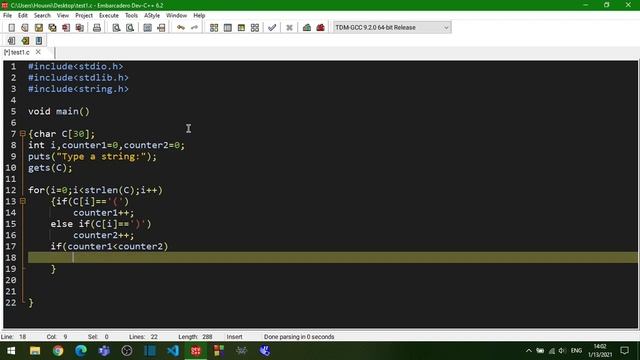Click the ENG language indicator
The image size is (640, 360).
[576, 351]
